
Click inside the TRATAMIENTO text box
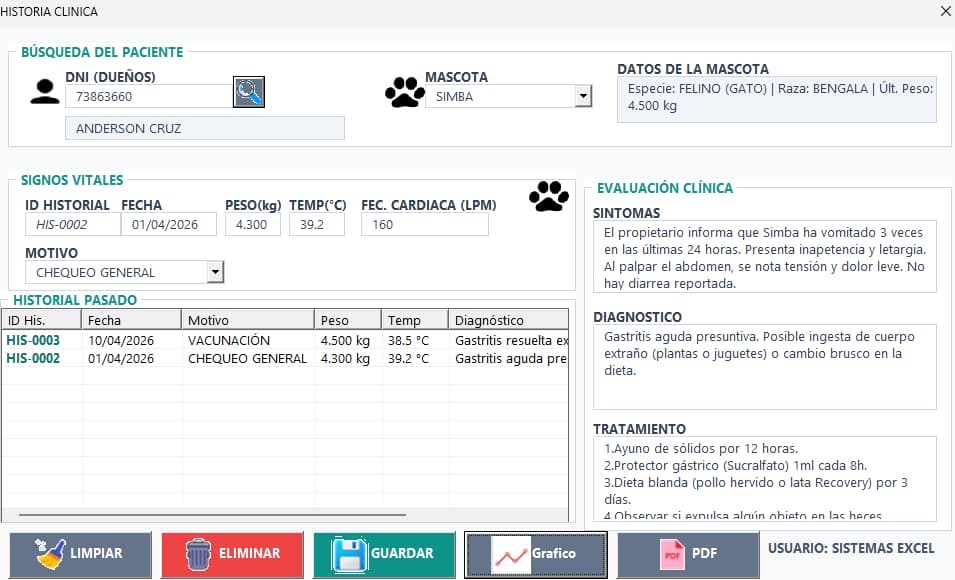764,479
